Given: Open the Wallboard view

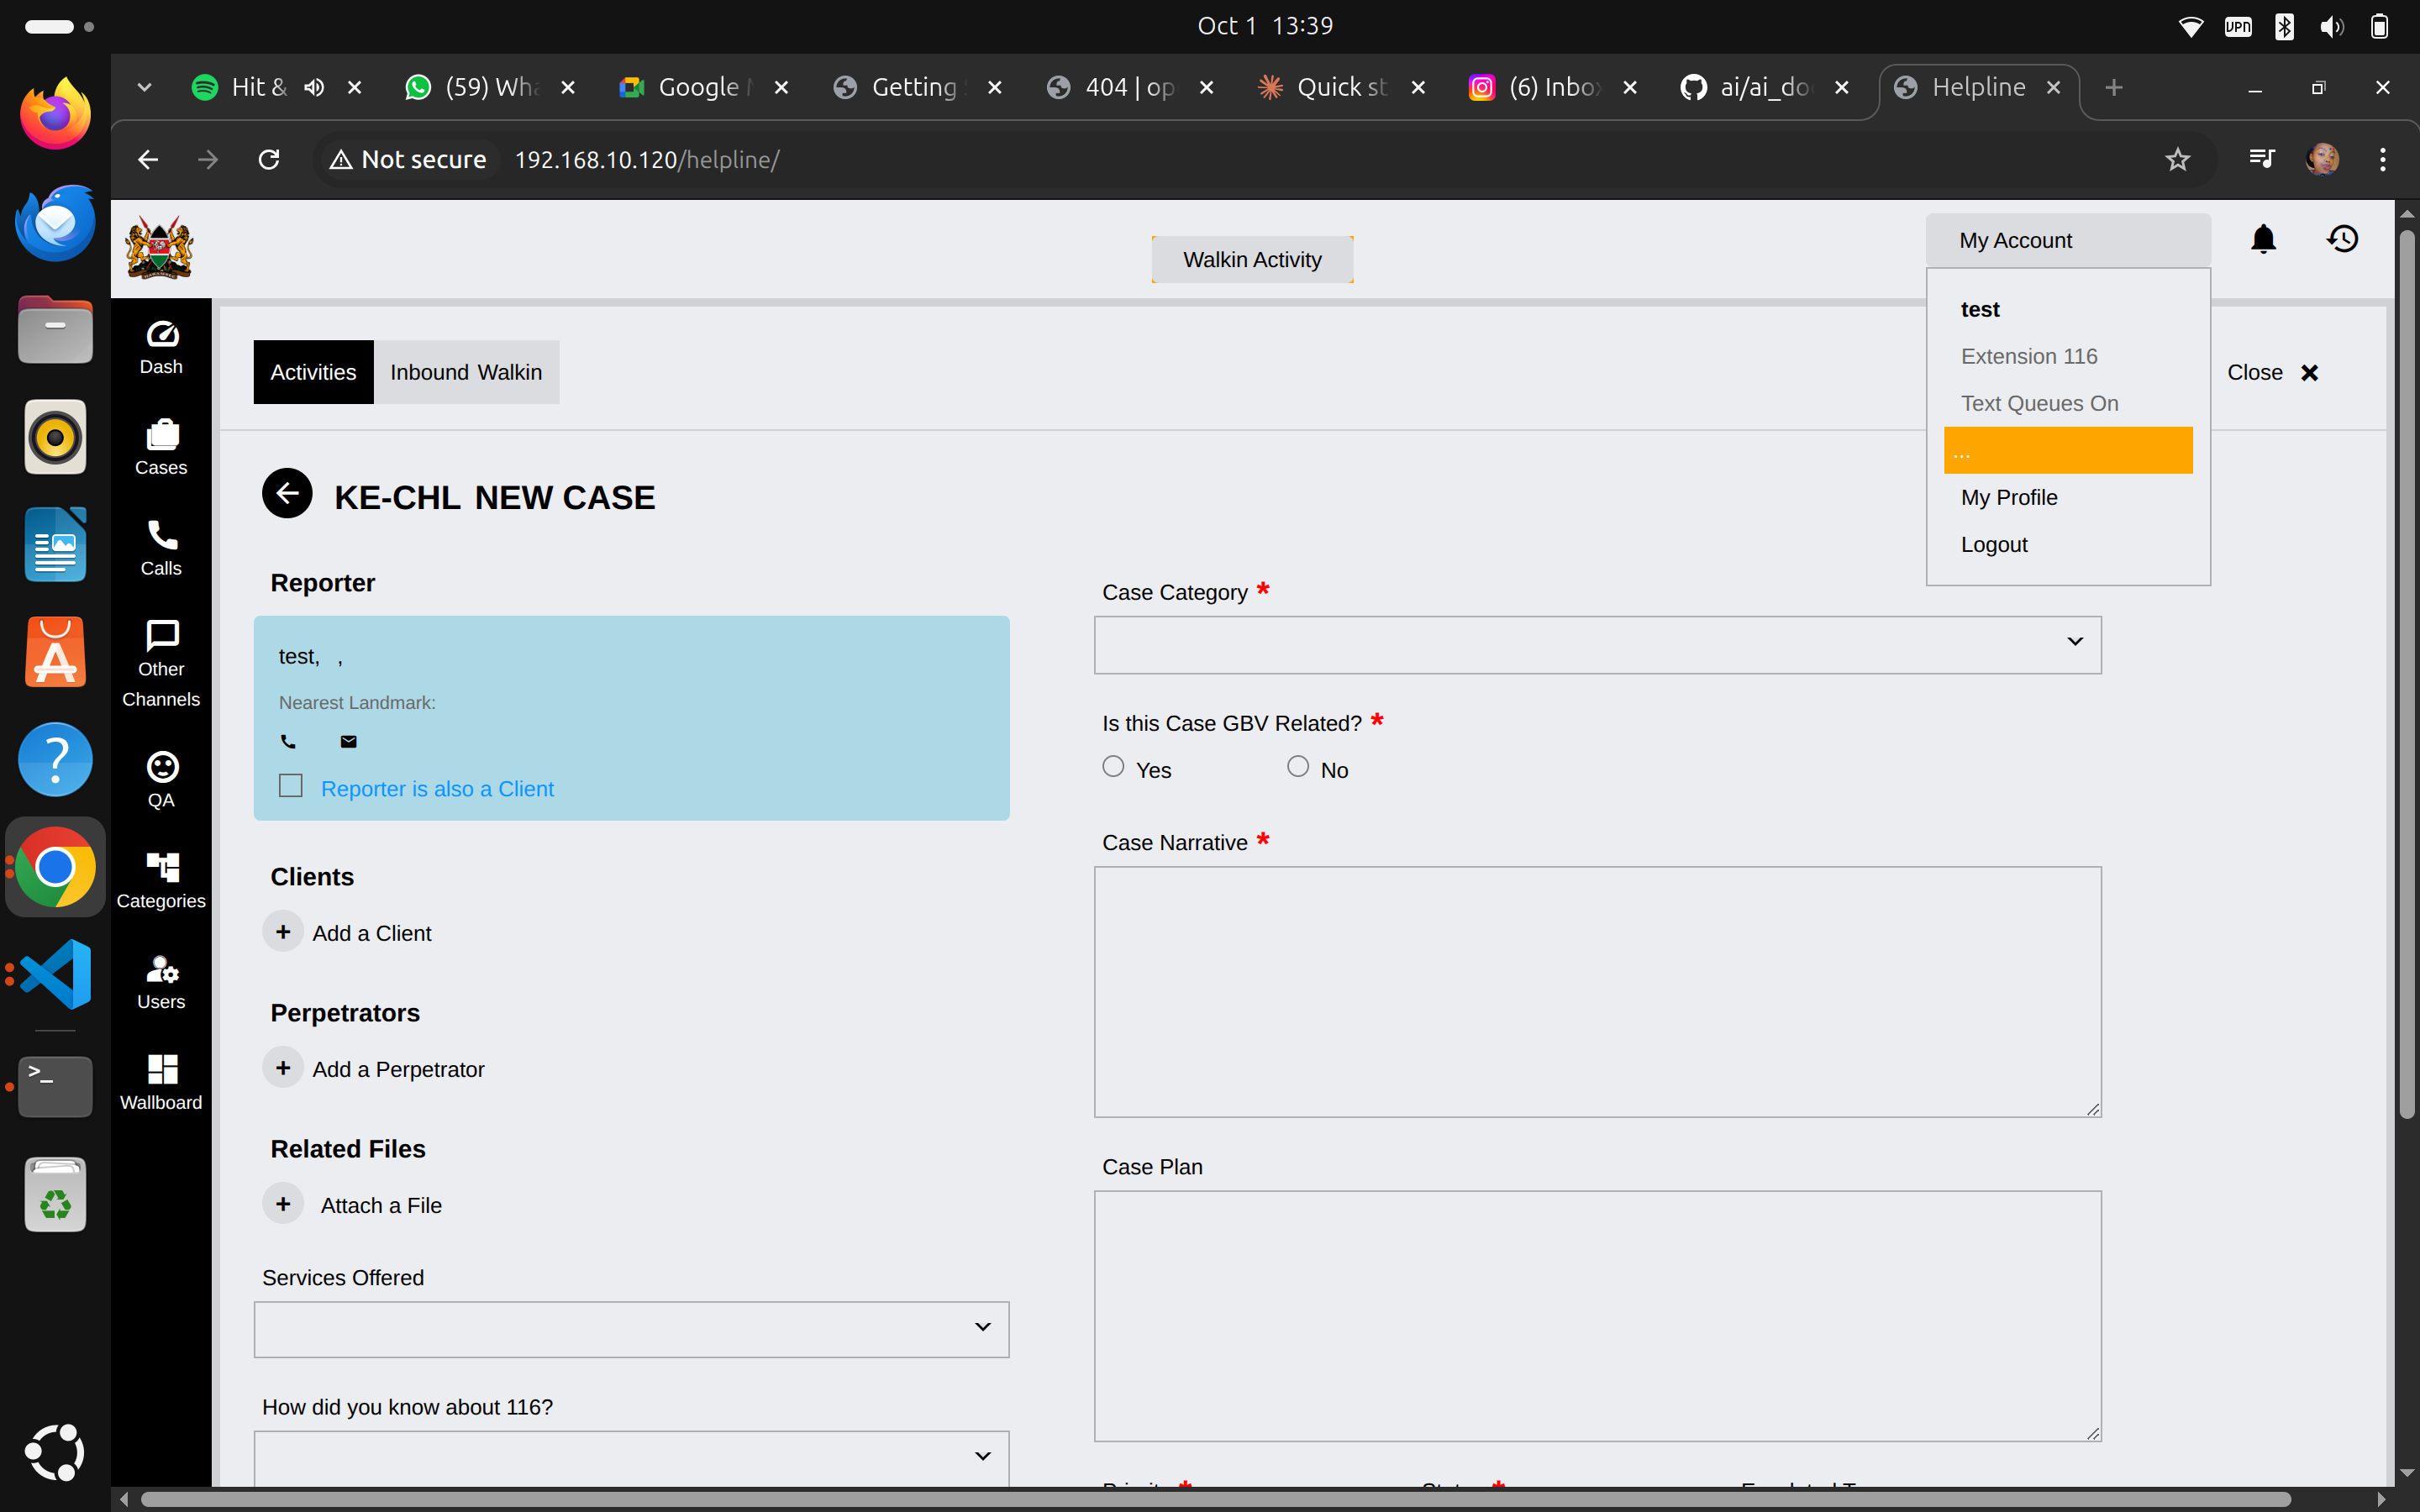Looking at the screenshot, I should 161,1080.
